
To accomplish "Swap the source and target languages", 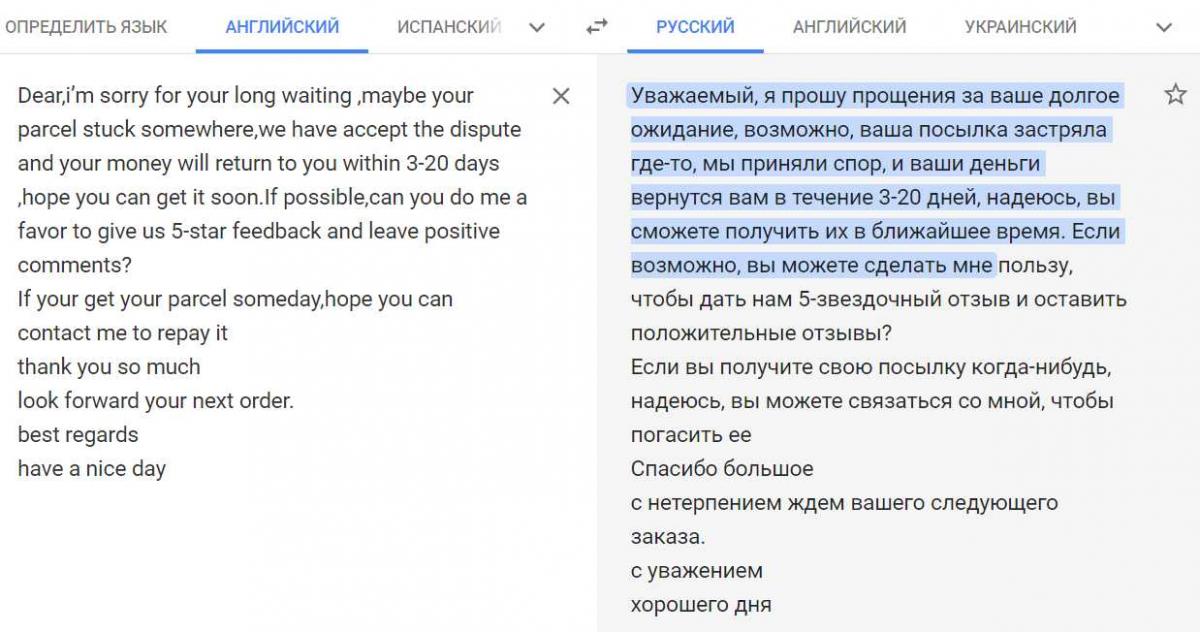I will (x=597, y=27).
